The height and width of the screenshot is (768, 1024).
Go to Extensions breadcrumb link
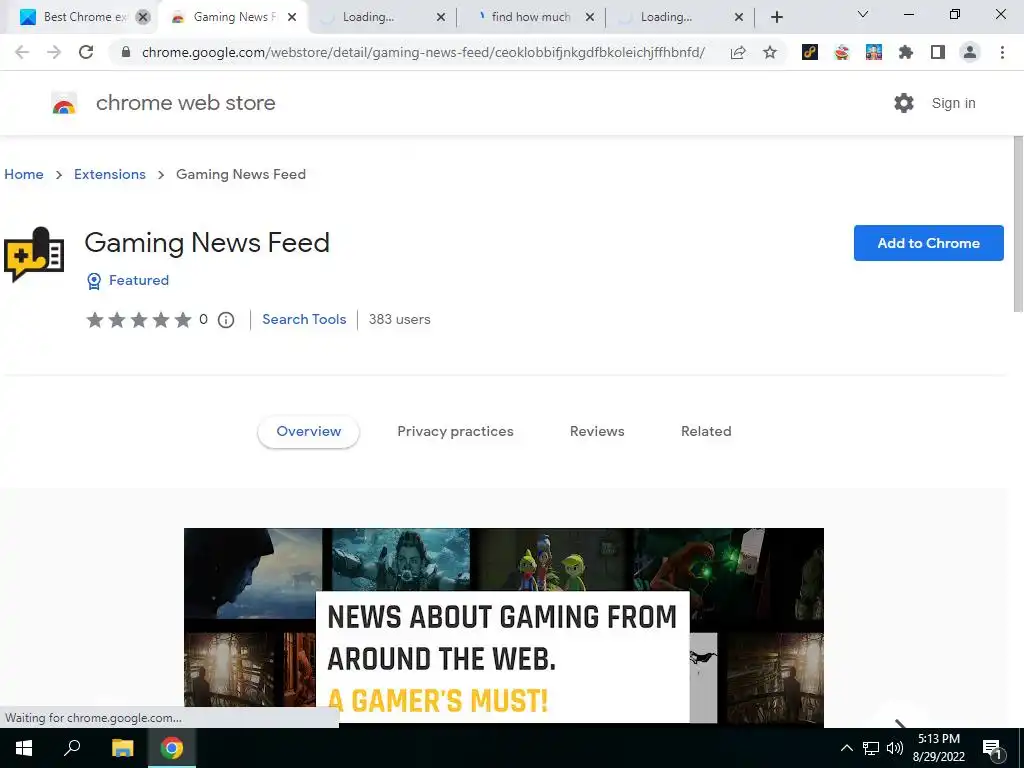(110, 174)
